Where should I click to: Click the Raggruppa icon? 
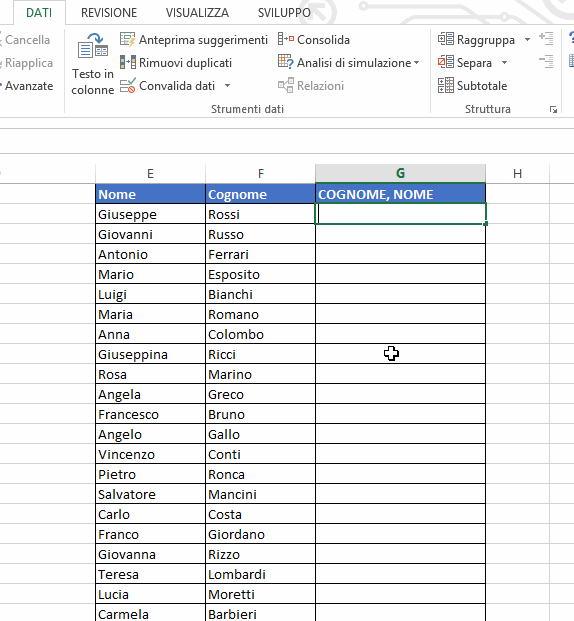(x=446, y=40)
